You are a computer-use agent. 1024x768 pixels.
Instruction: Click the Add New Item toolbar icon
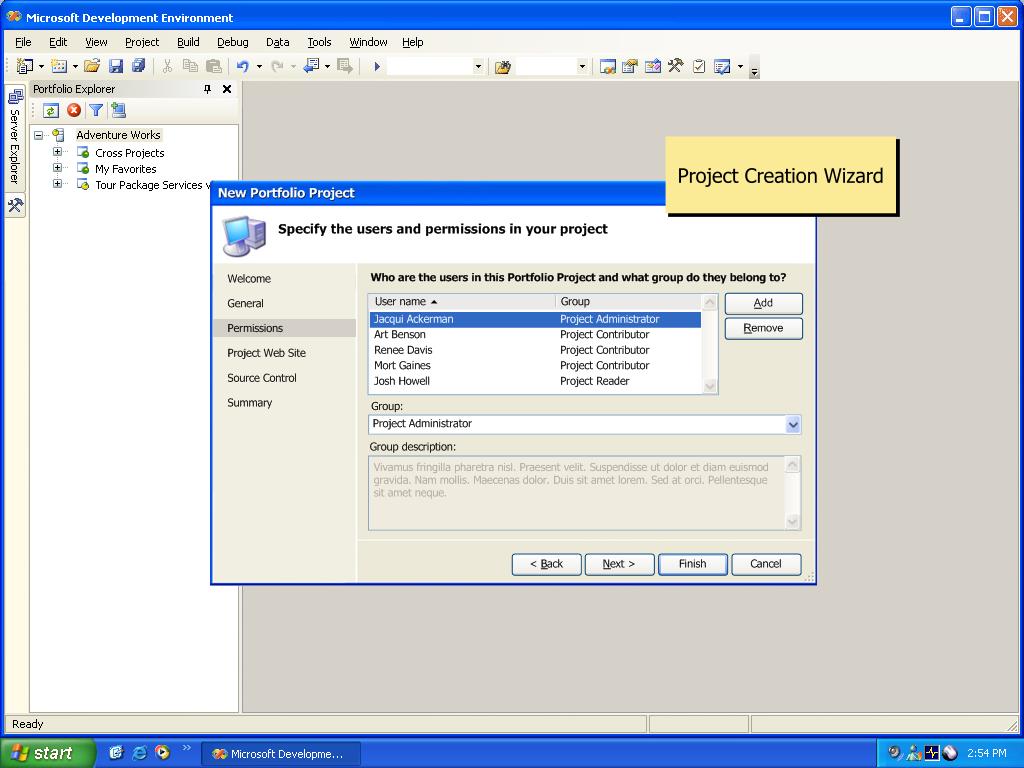click(59, 66)
